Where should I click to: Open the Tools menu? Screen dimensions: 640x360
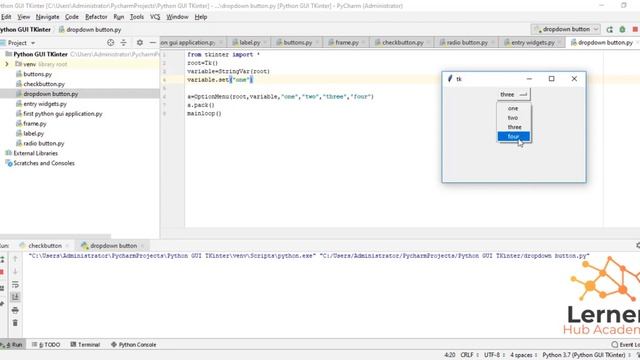point(137,17)
